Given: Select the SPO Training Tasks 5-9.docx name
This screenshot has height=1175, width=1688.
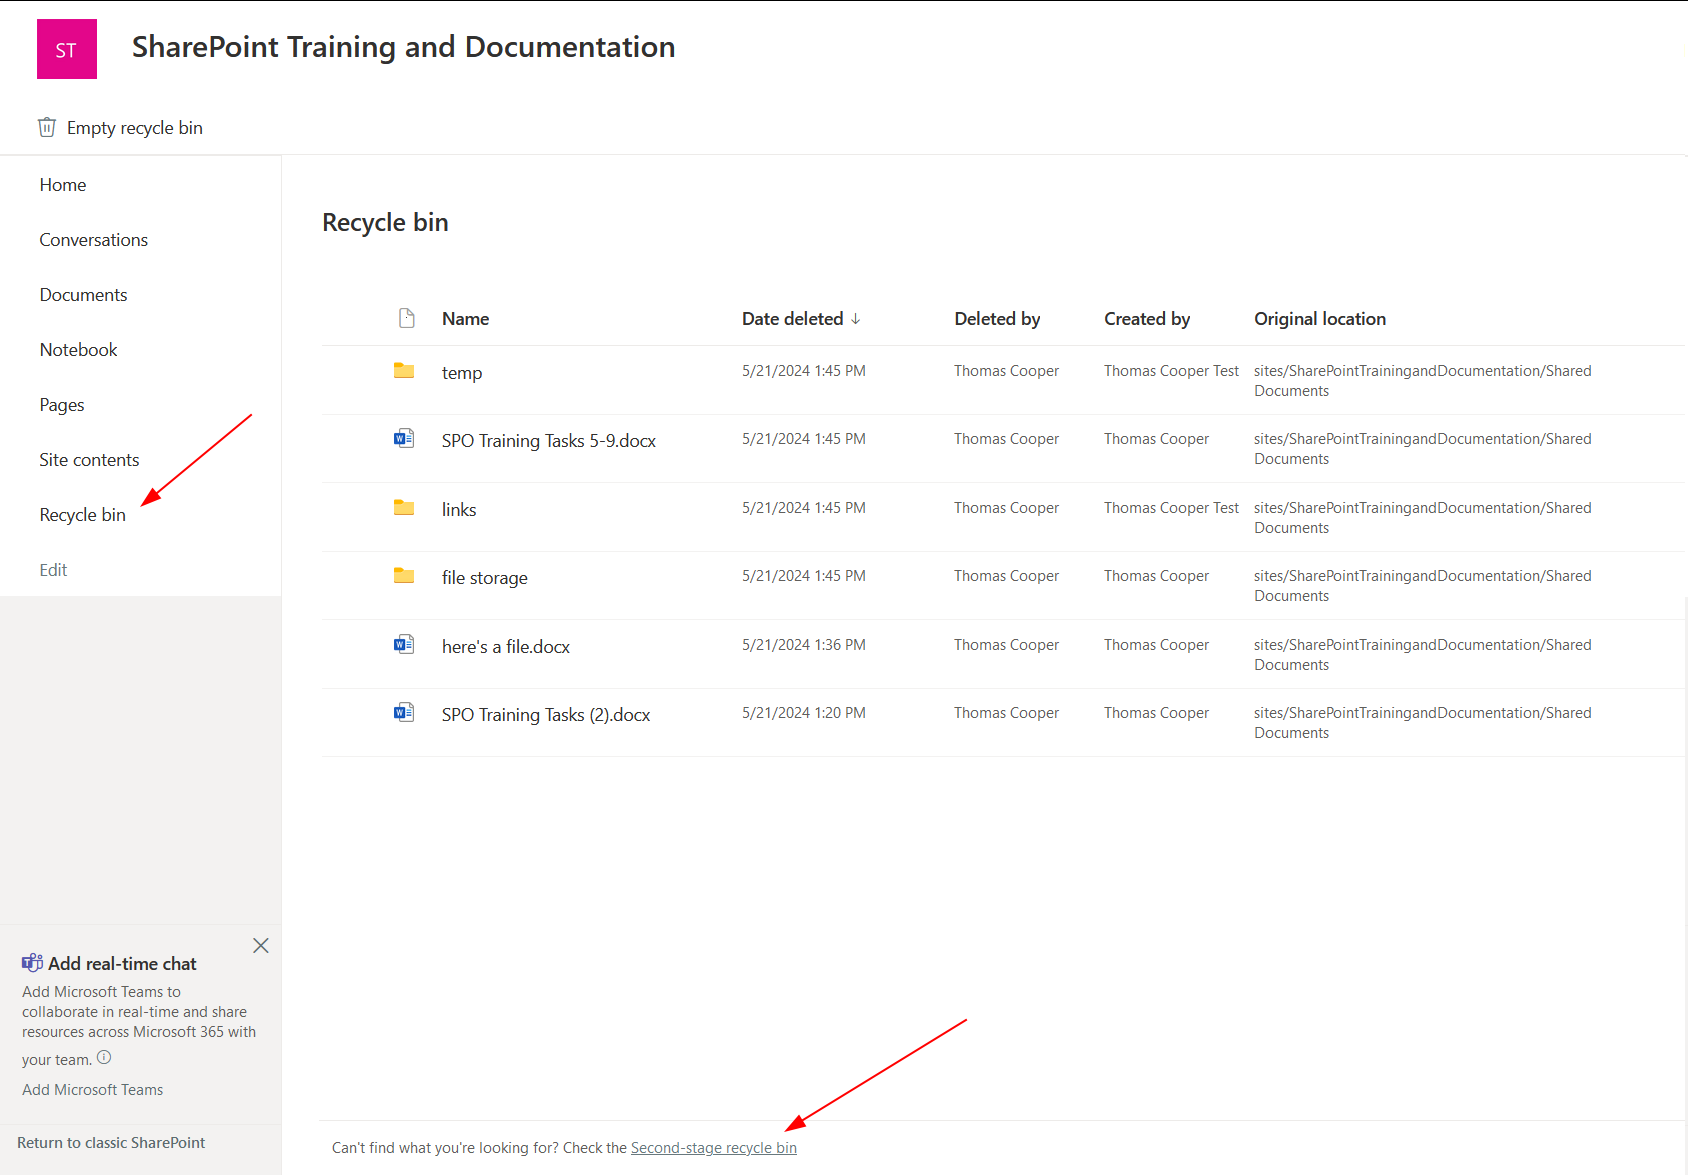Looking at the screenshot, I should (x=549, y=441).
